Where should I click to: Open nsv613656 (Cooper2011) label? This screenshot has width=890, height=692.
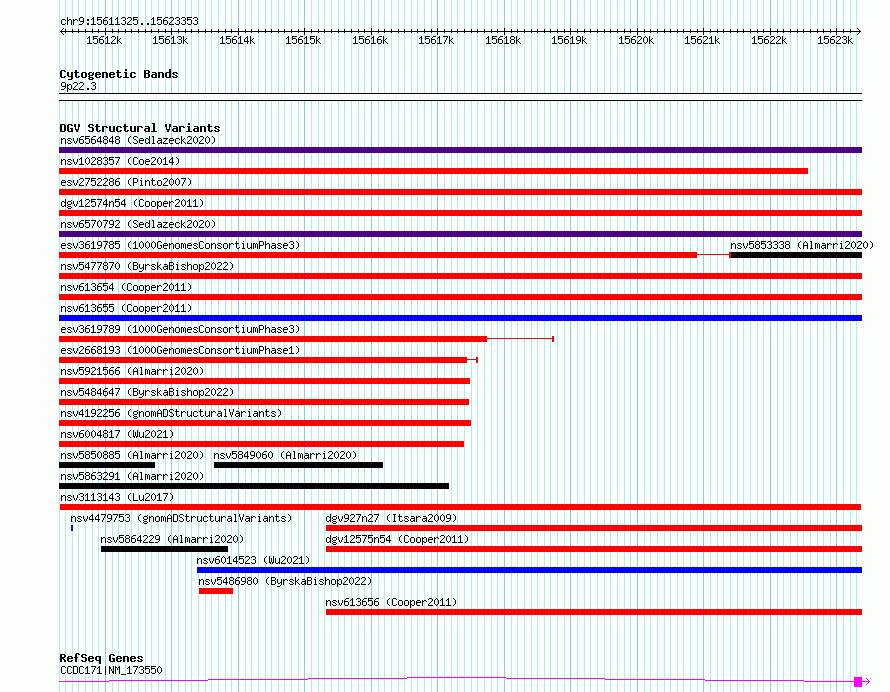(x=391, y=602)
